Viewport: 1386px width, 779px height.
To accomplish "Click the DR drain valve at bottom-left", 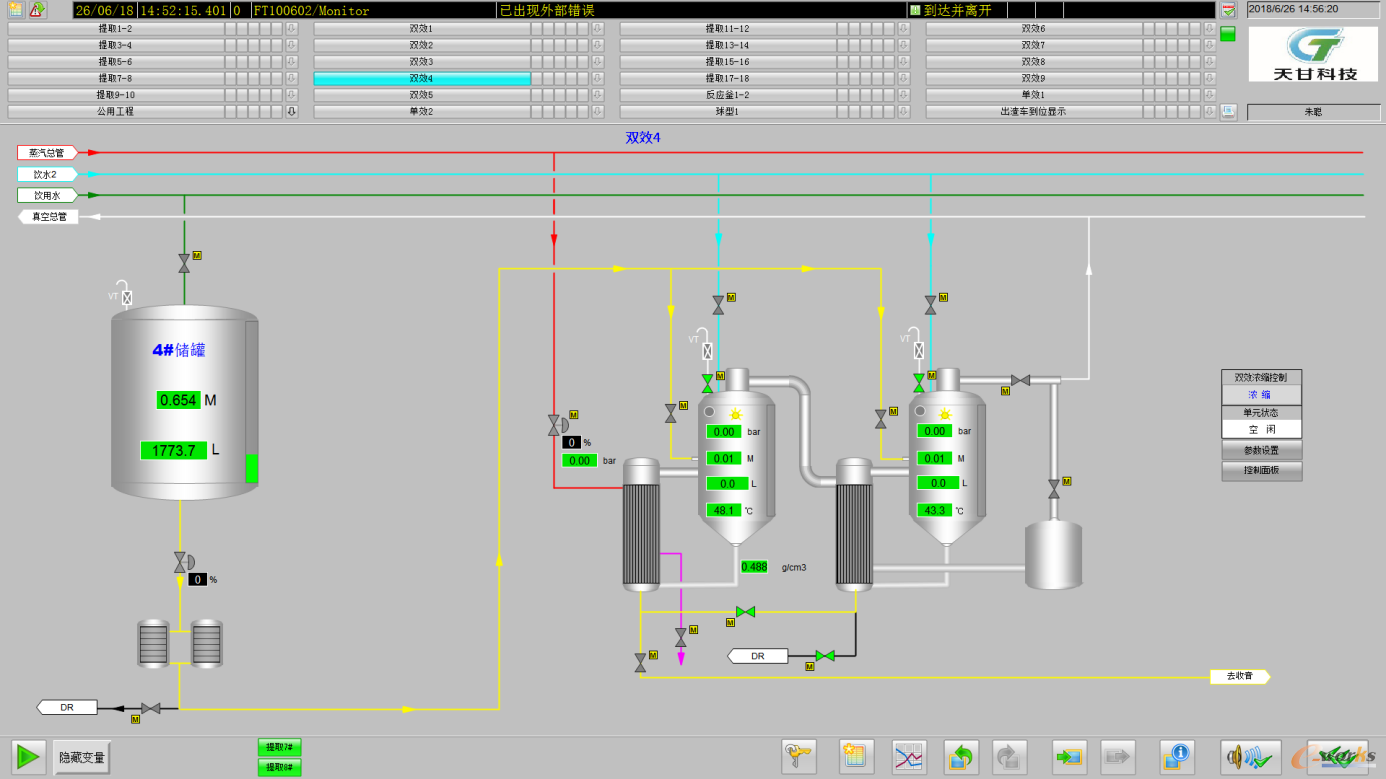I will 151,708.
